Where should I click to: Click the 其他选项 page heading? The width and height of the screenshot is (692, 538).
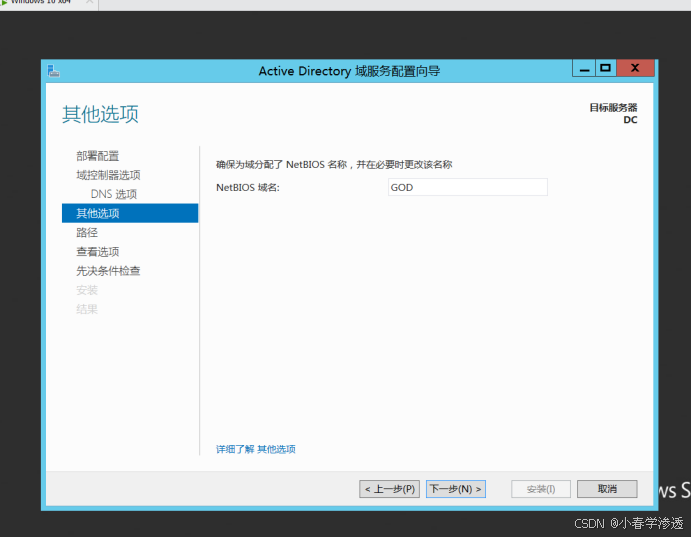click(x=100, y=114)
